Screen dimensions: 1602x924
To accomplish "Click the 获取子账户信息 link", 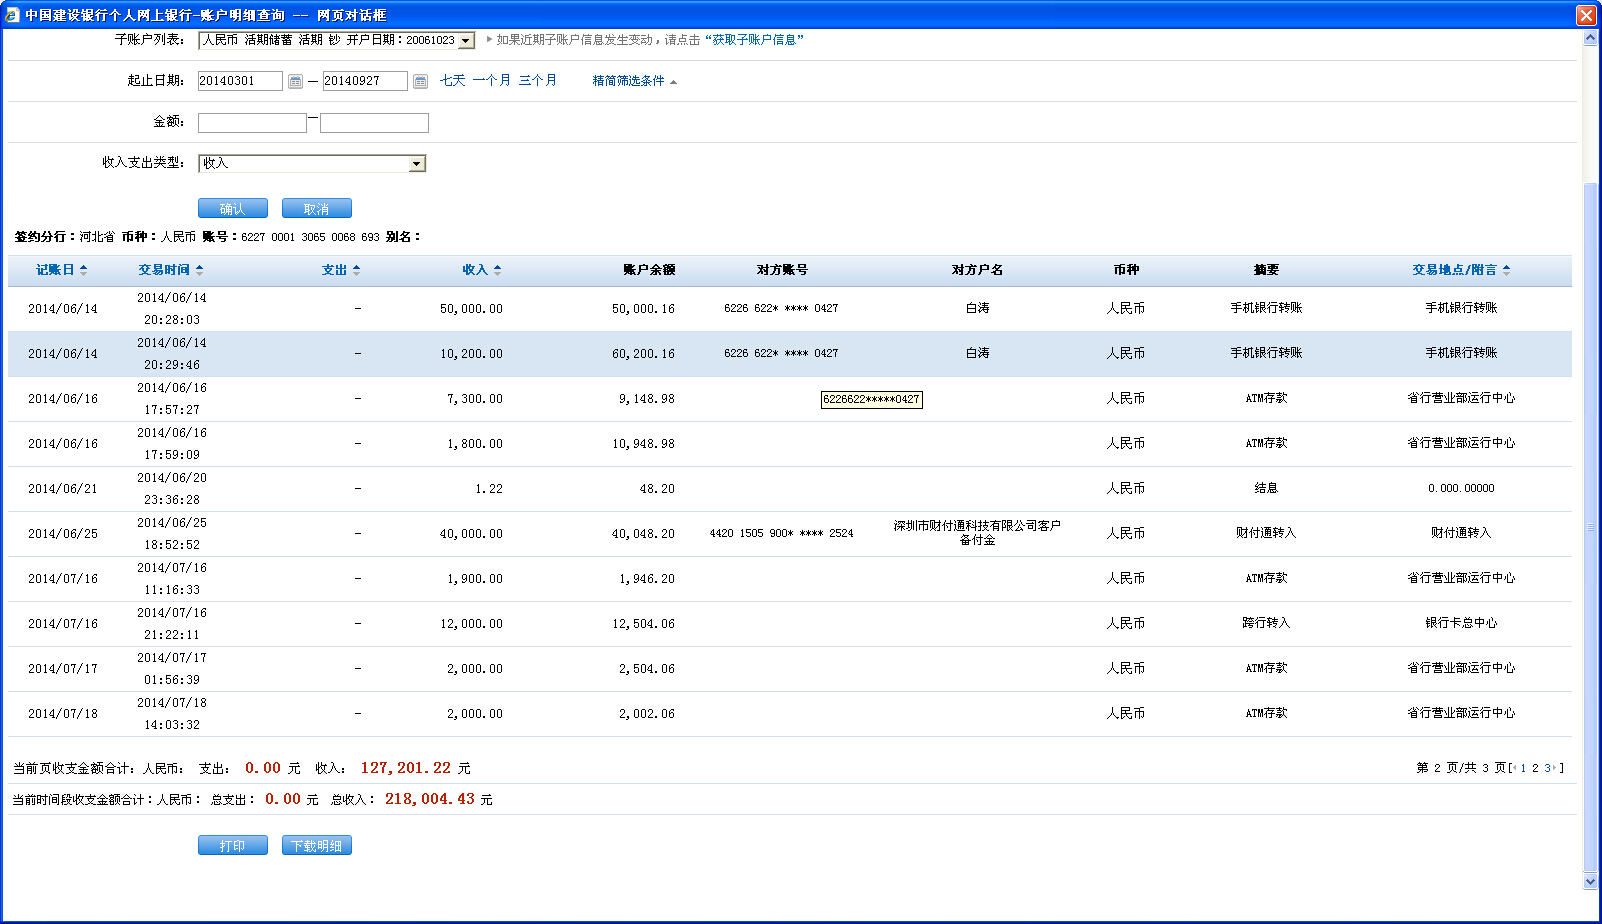I will pyautogui.click(x=754, y=40).
